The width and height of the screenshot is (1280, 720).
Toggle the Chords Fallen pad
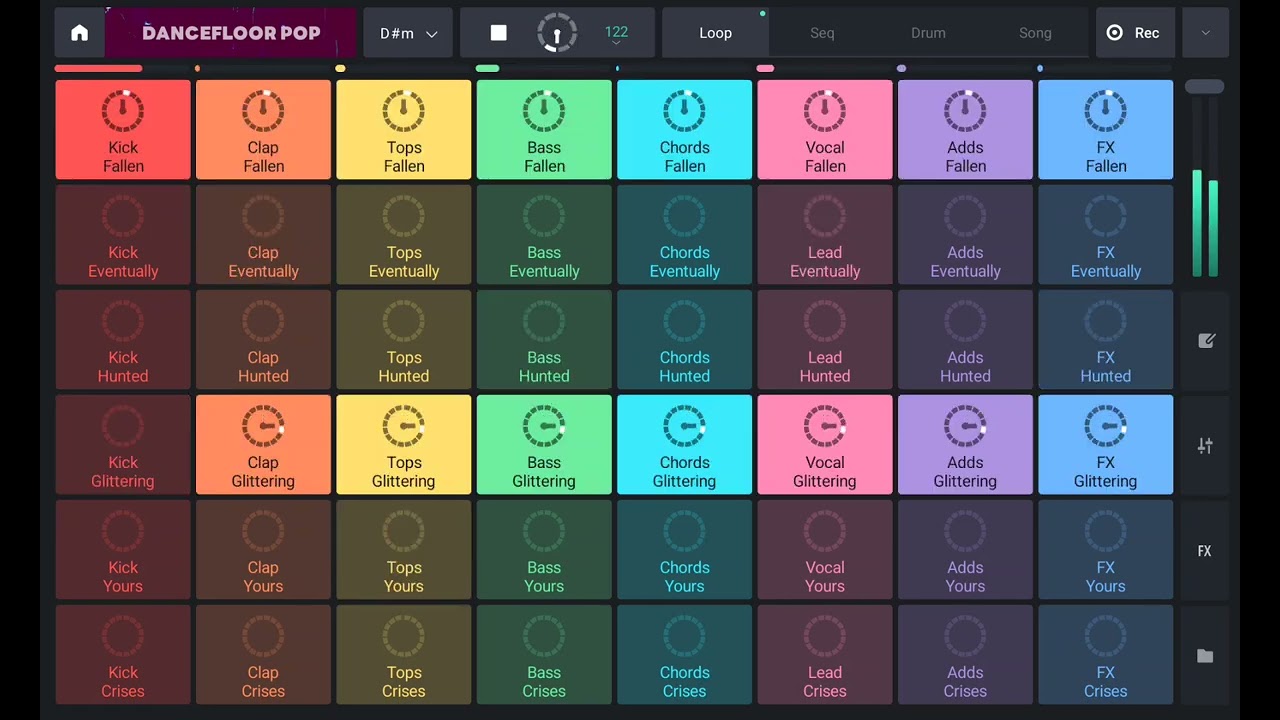(x=685, y=130)
